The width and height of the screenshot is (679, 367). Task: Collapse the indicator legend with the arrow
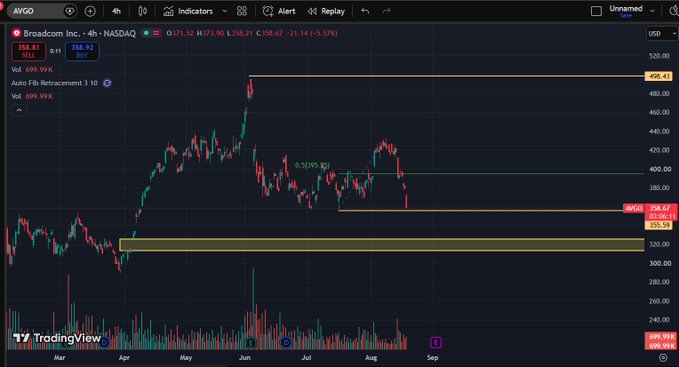(x=19, y=110)
